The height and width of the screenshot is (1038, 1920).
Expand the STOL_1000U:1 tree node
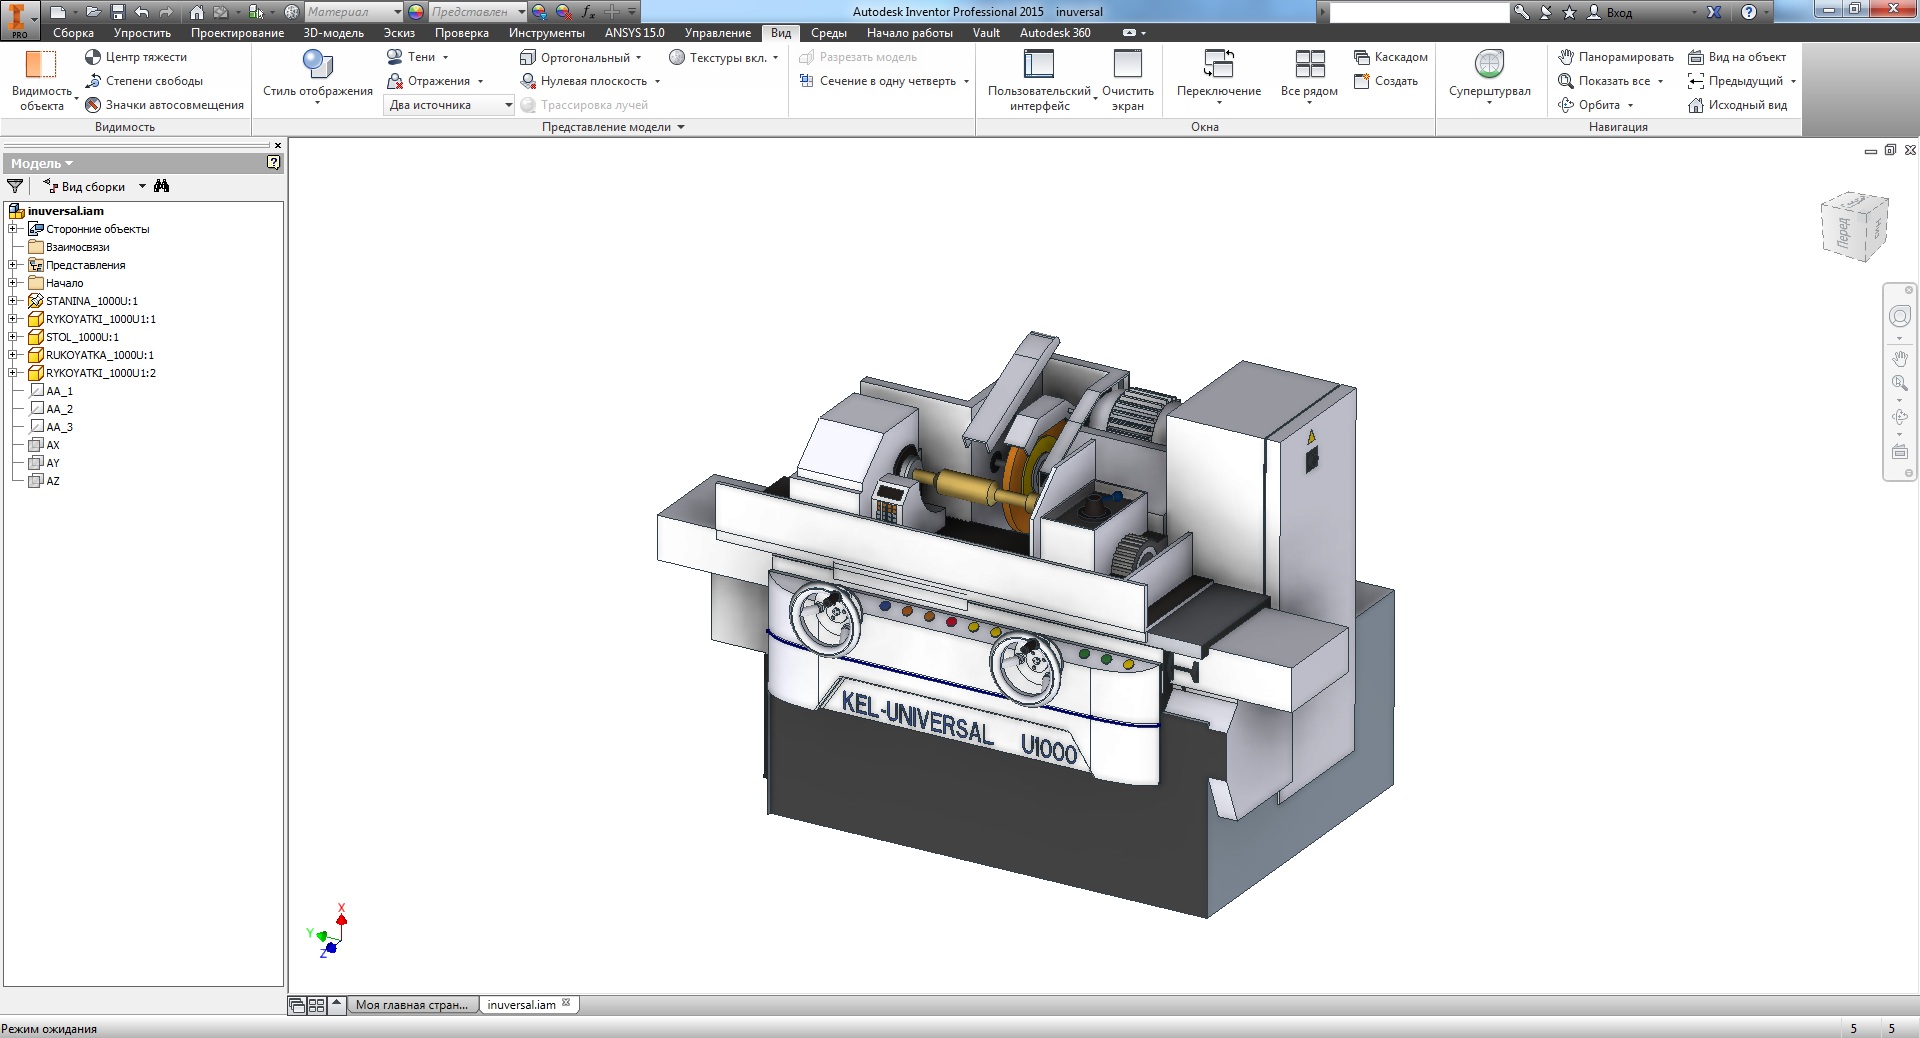point(13,337)
